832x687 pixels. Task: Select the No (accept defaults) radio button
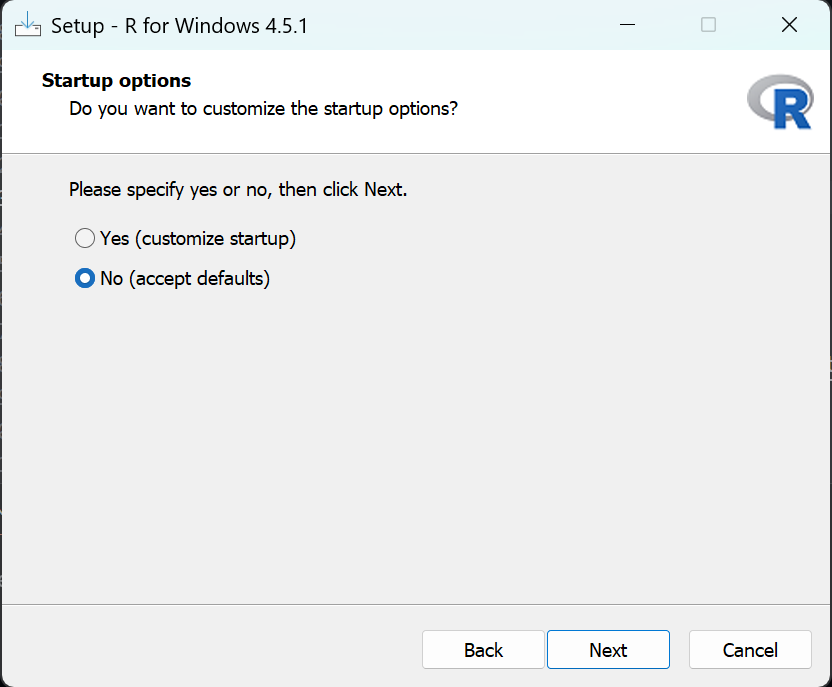click(x=85, y=279)
